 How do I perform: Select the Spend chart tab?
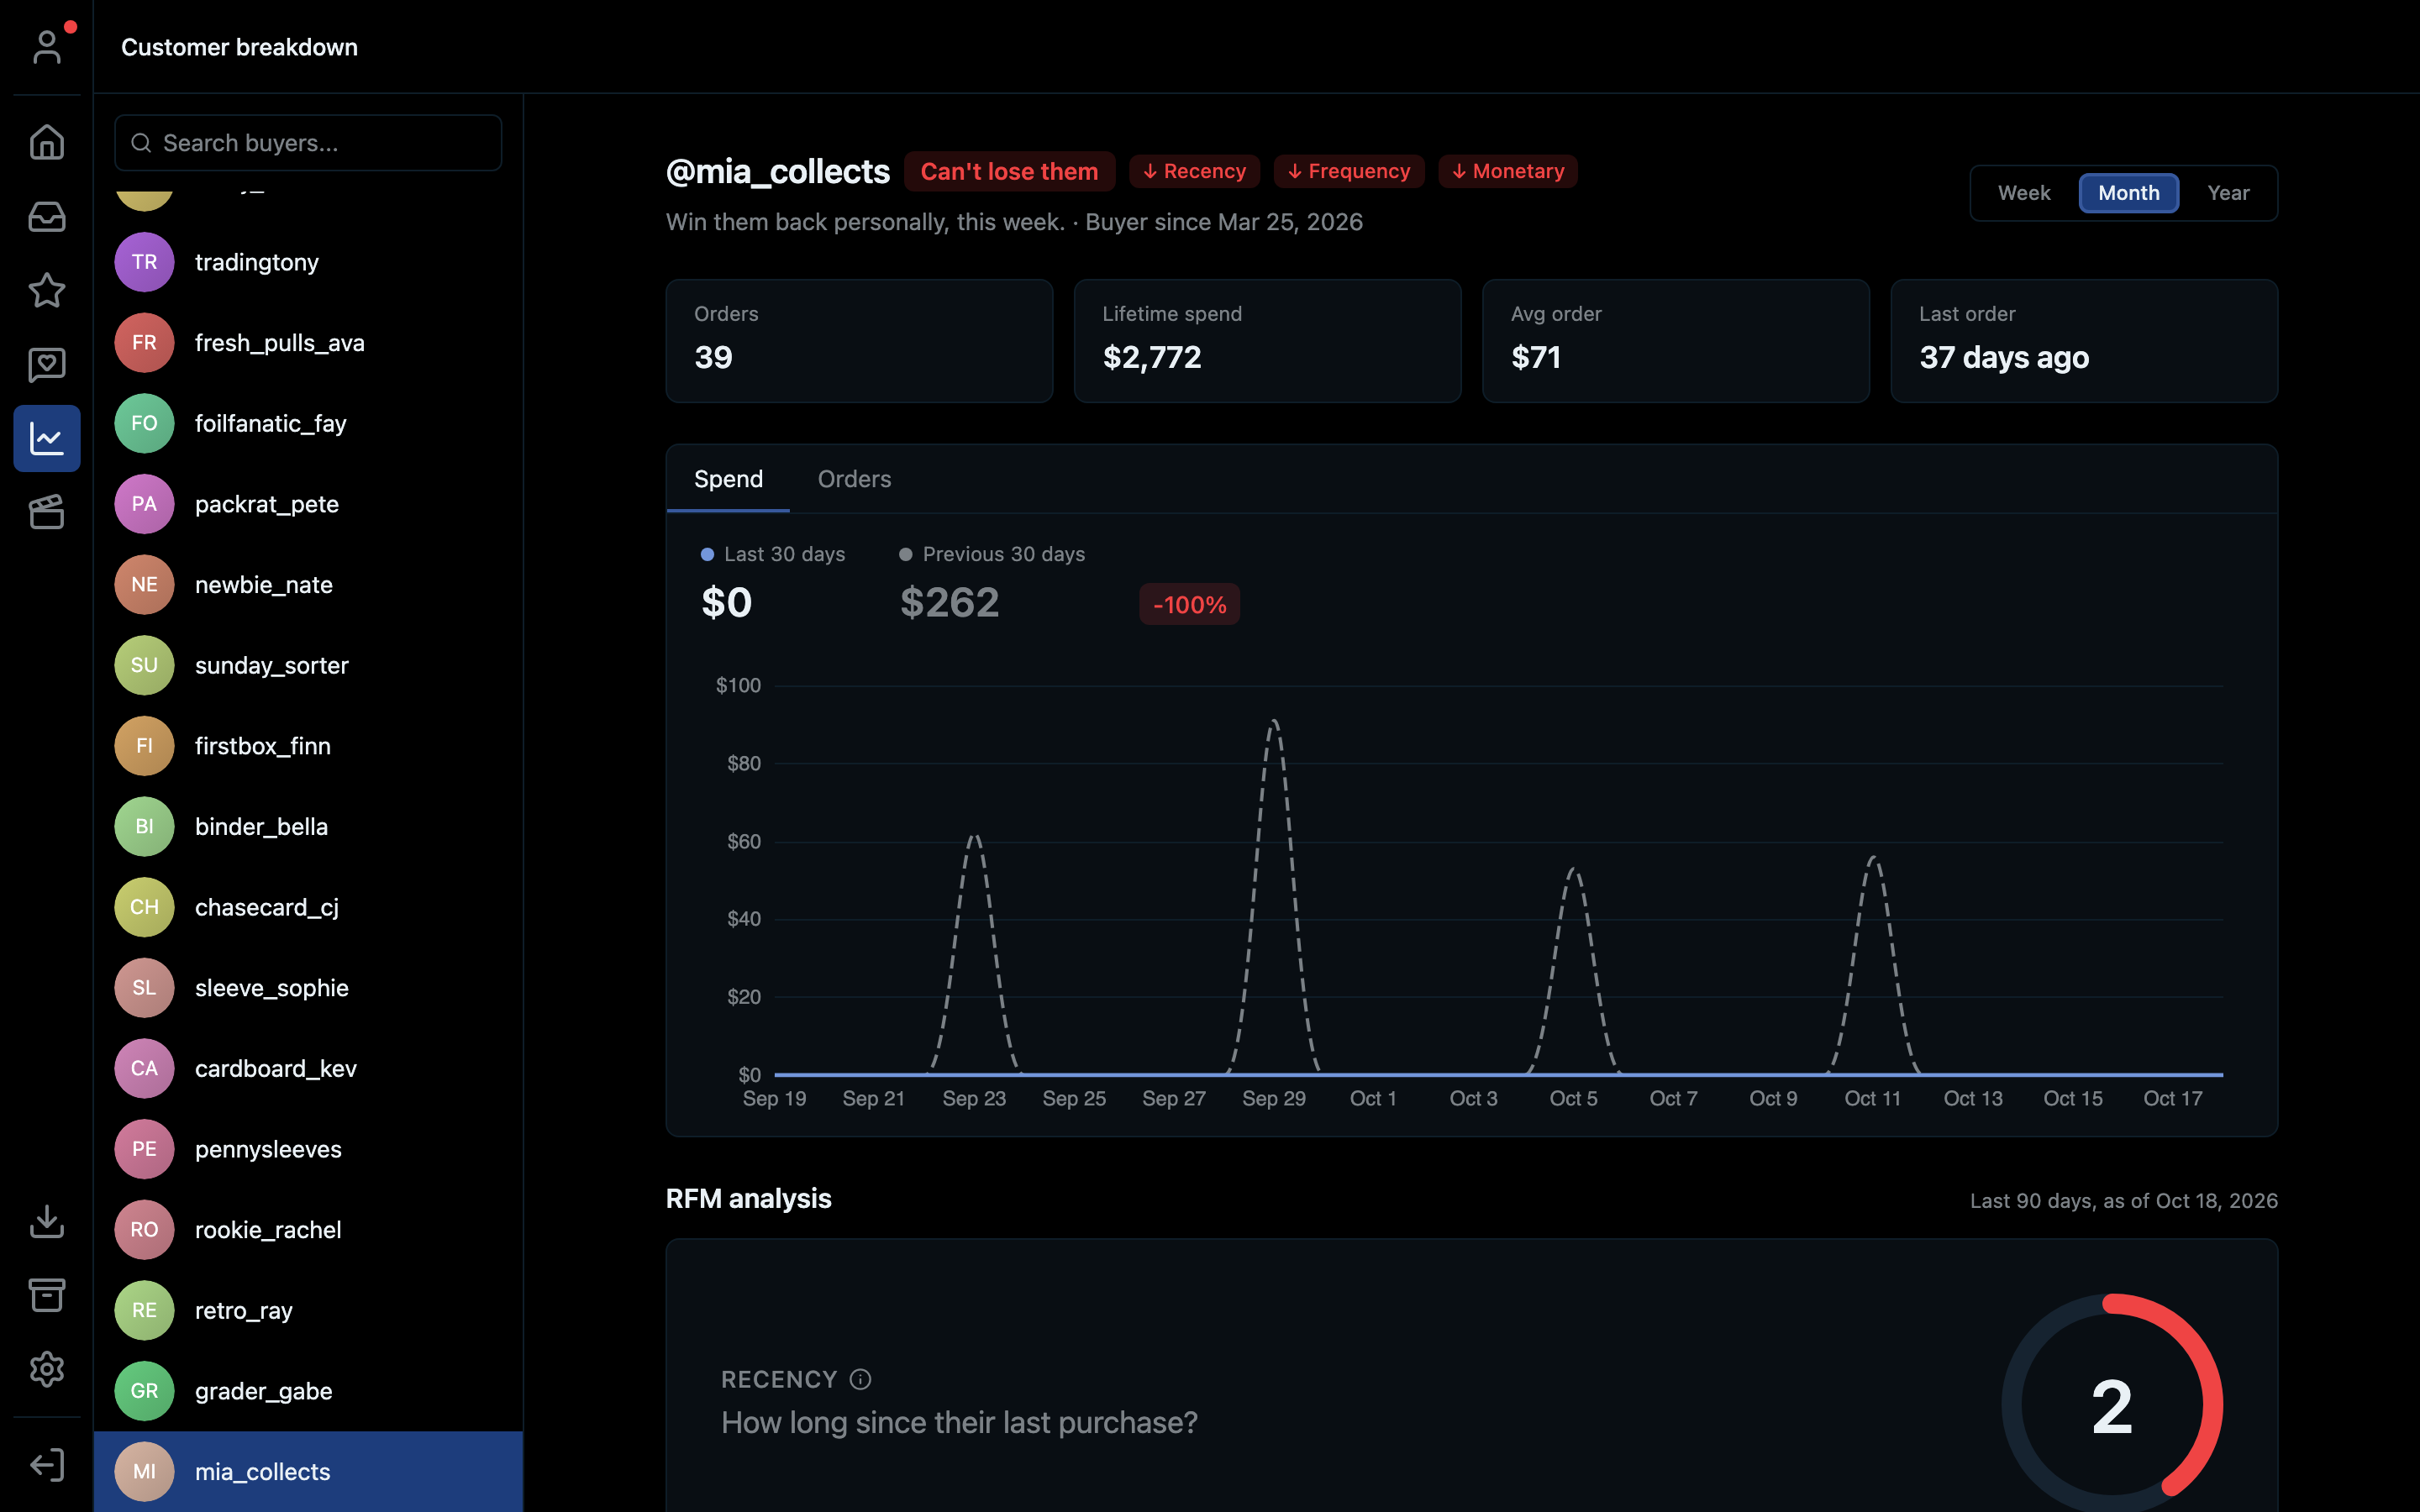tap(728, 479)
